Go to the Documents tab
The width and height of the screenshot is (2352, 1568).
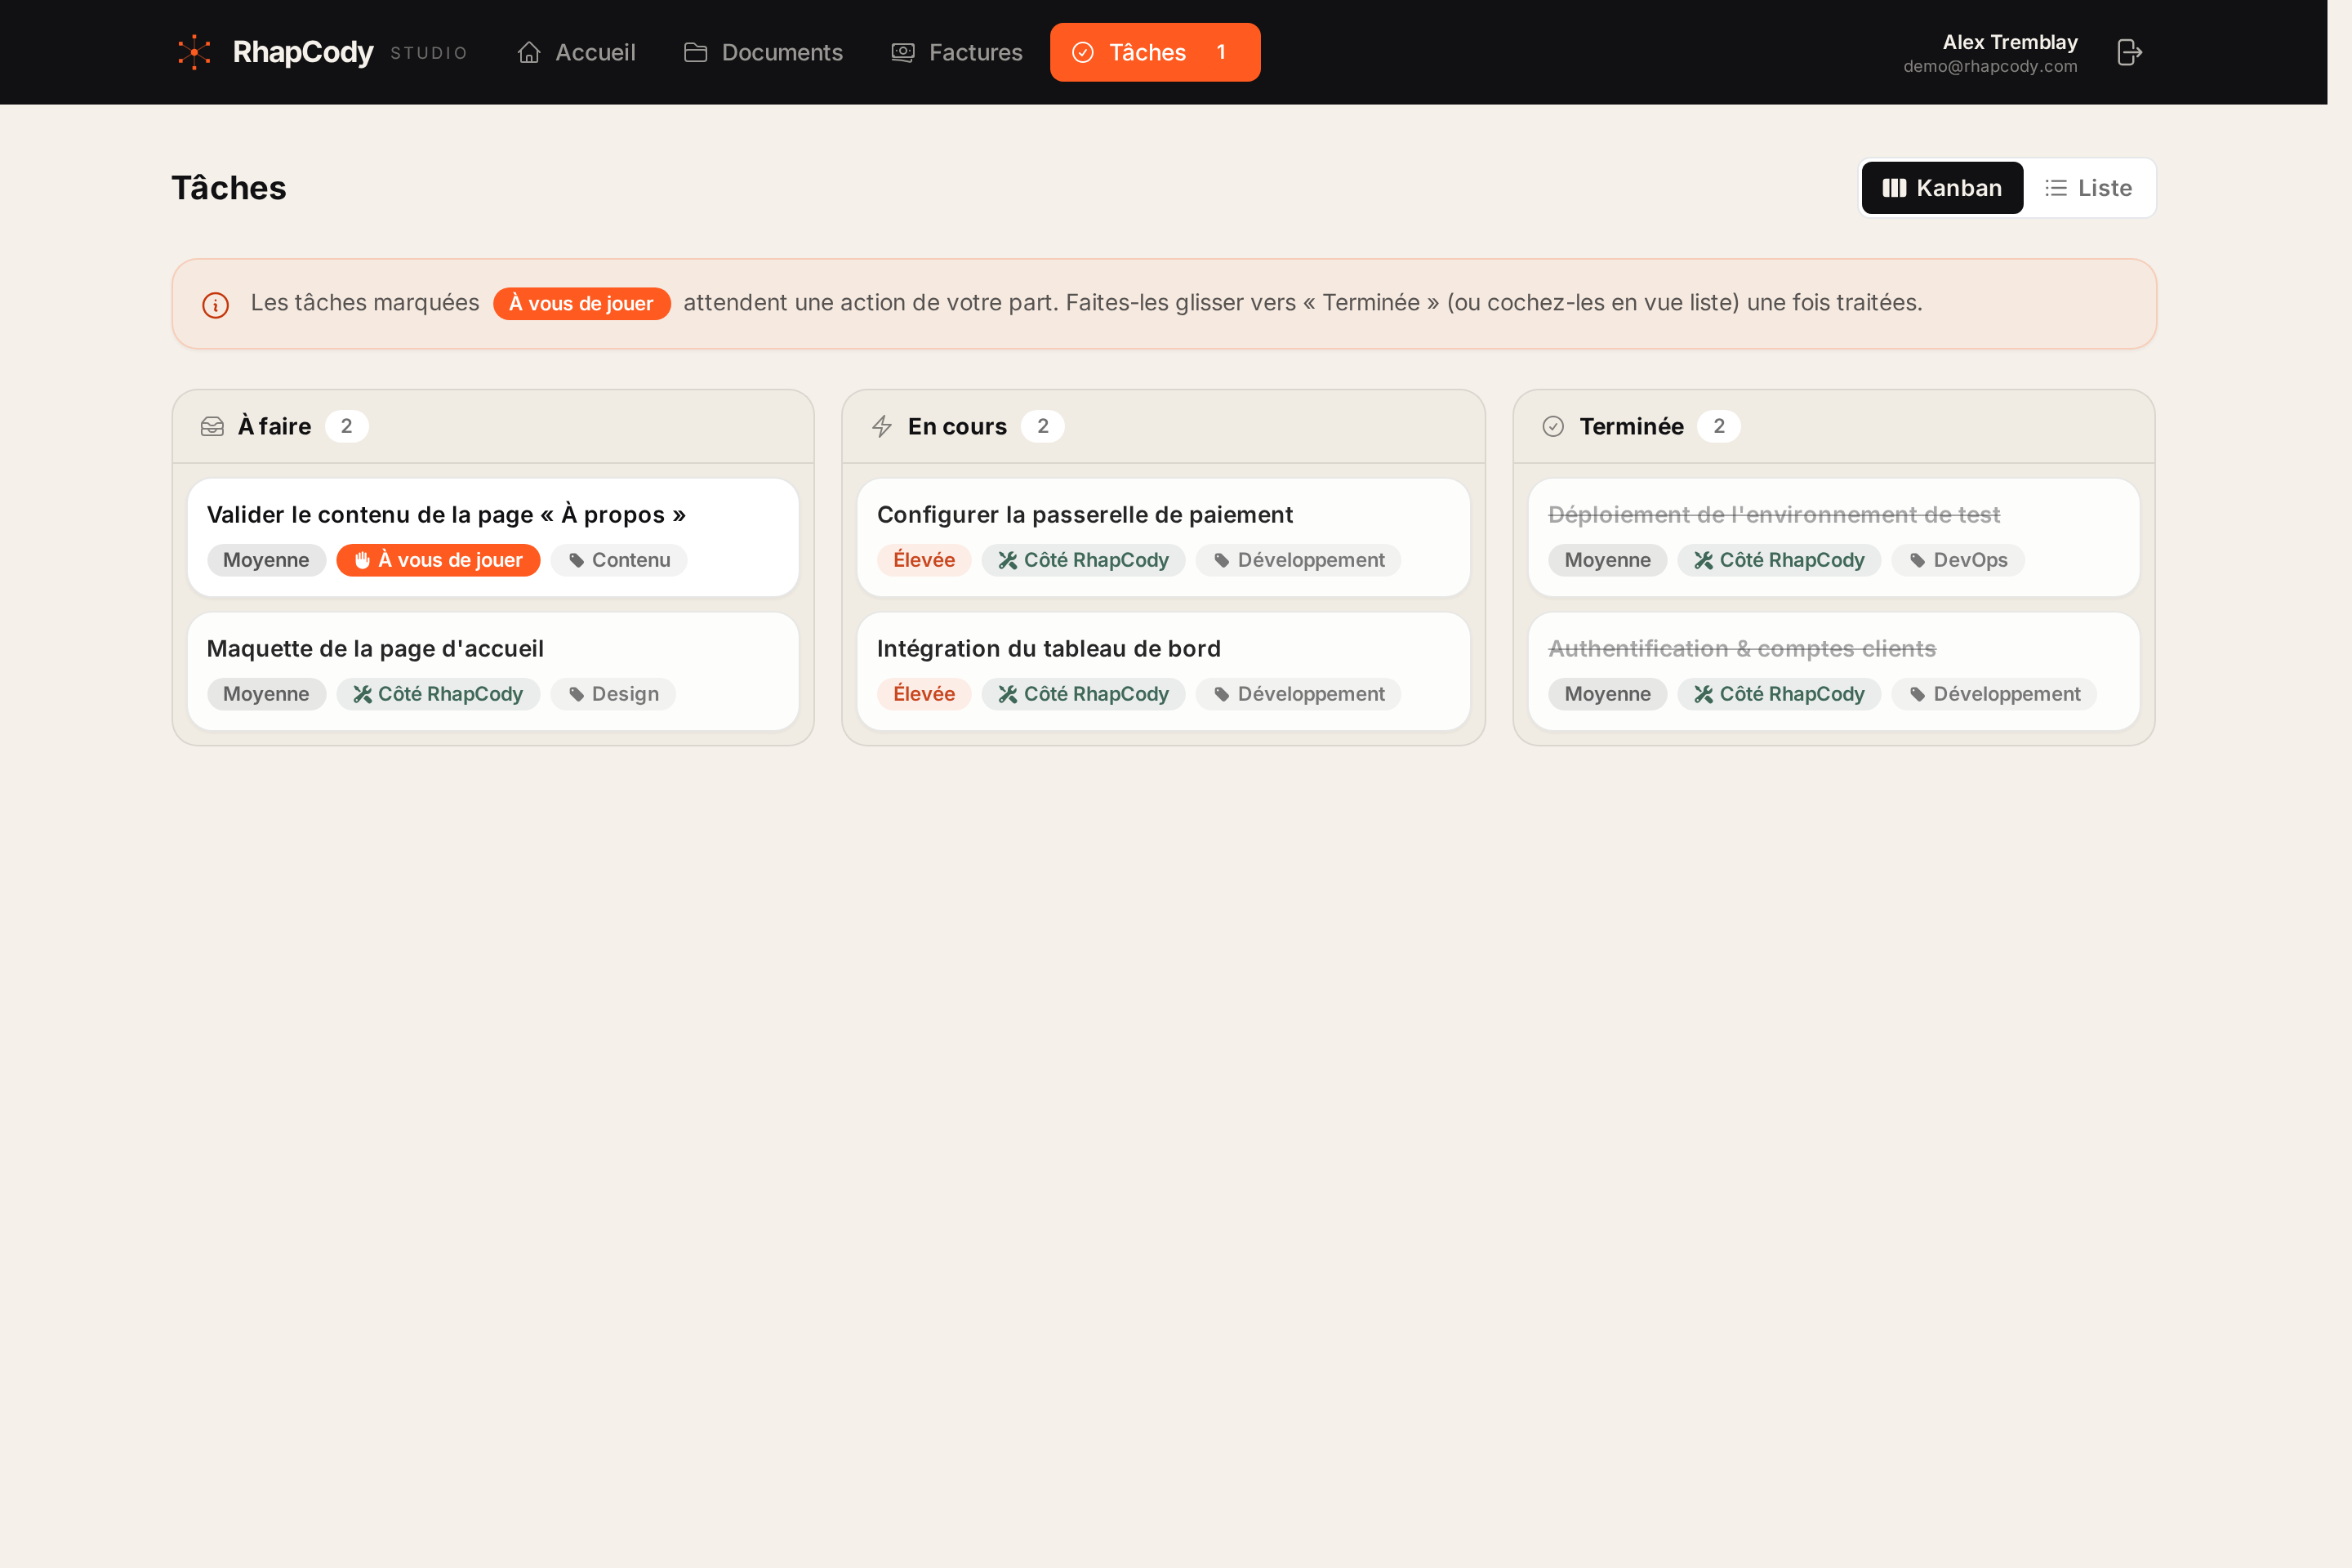point(763,52)
